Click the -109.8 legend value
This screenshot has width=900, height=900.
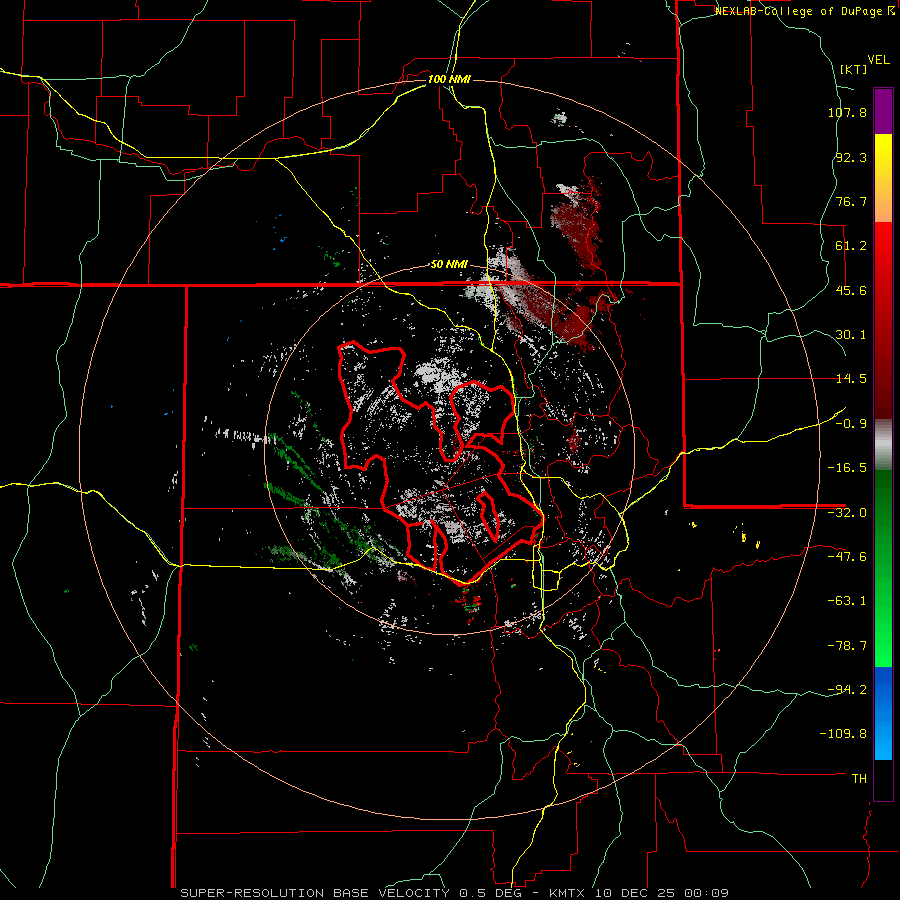844,734
